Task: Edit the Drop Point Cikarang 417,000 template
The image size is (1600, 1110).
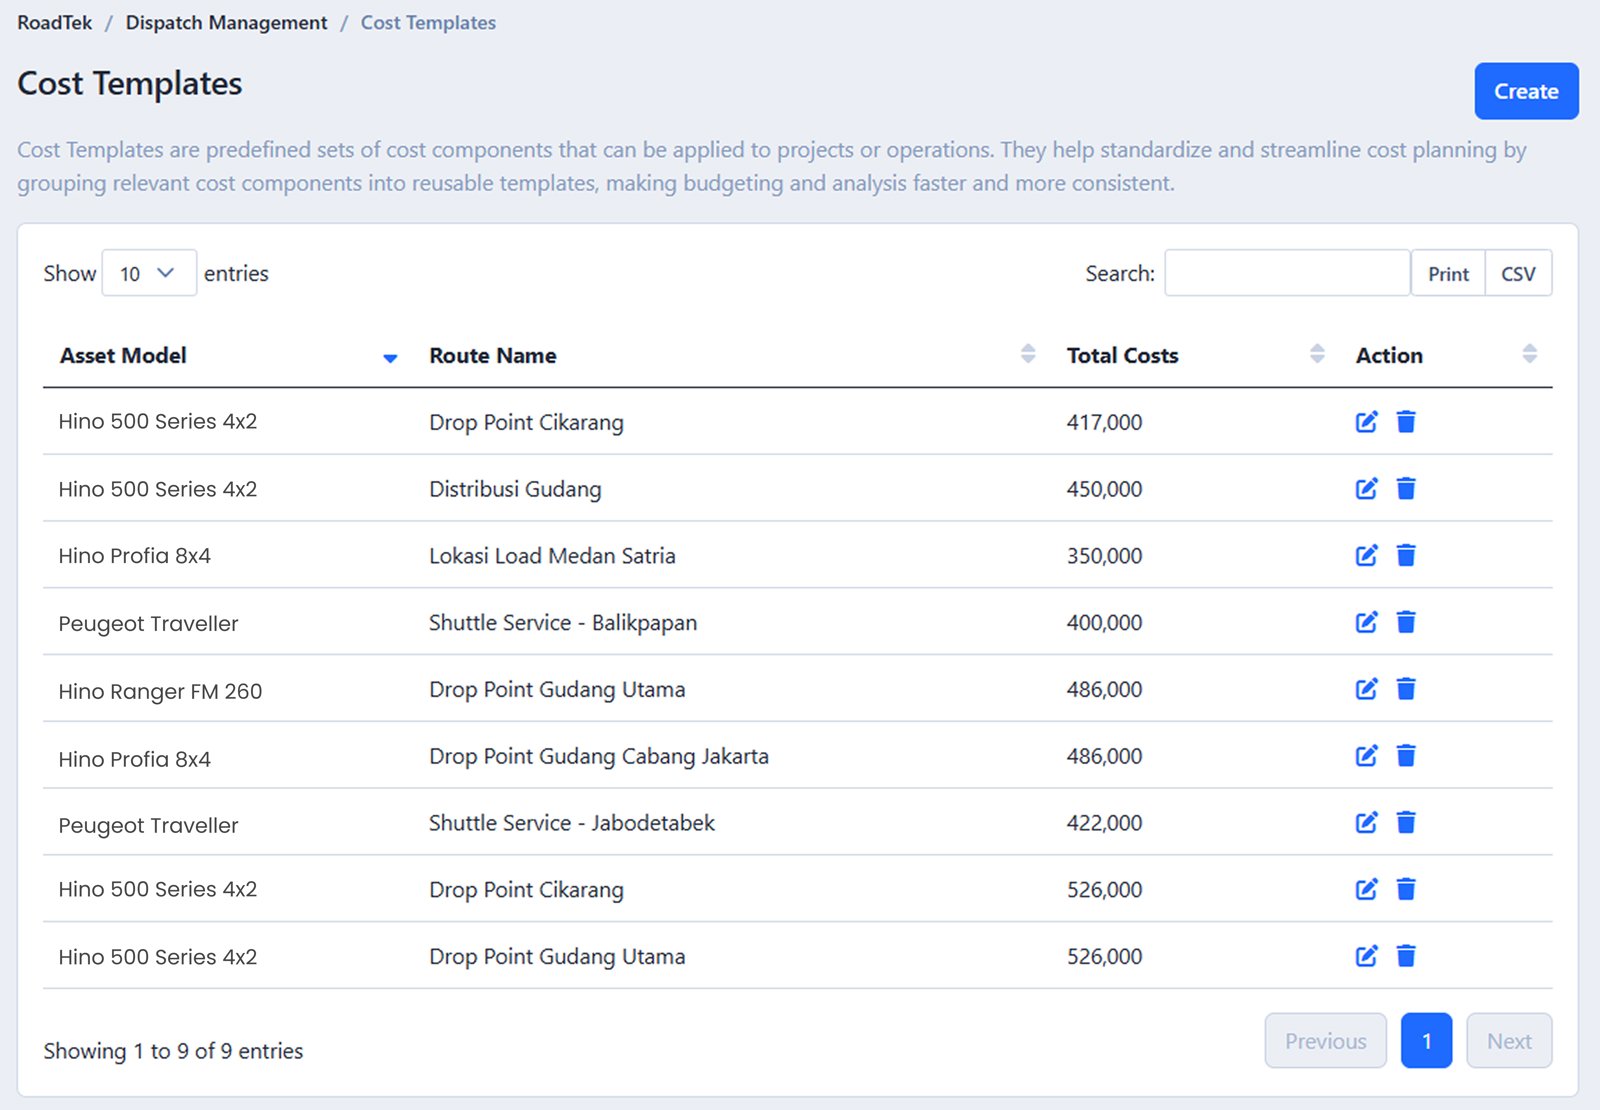Action: pyautogui.click(x=1366, y=422)
